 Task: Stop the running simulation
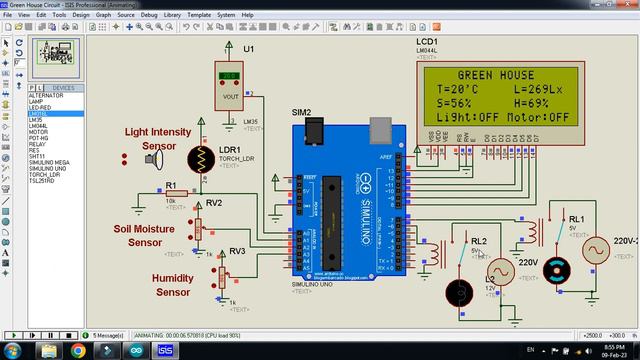click(69, 336)
